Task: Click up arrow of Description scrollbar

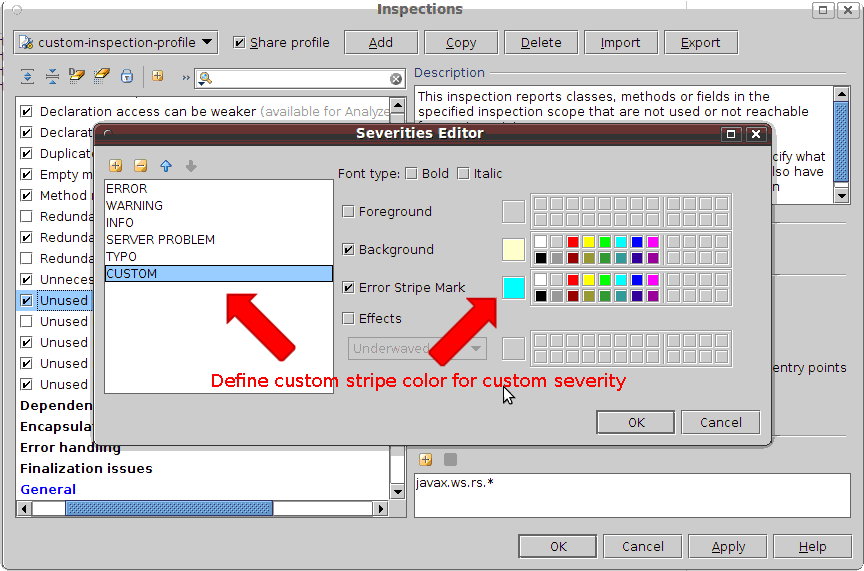Action: pyautogui.click(x=841, y=94)
